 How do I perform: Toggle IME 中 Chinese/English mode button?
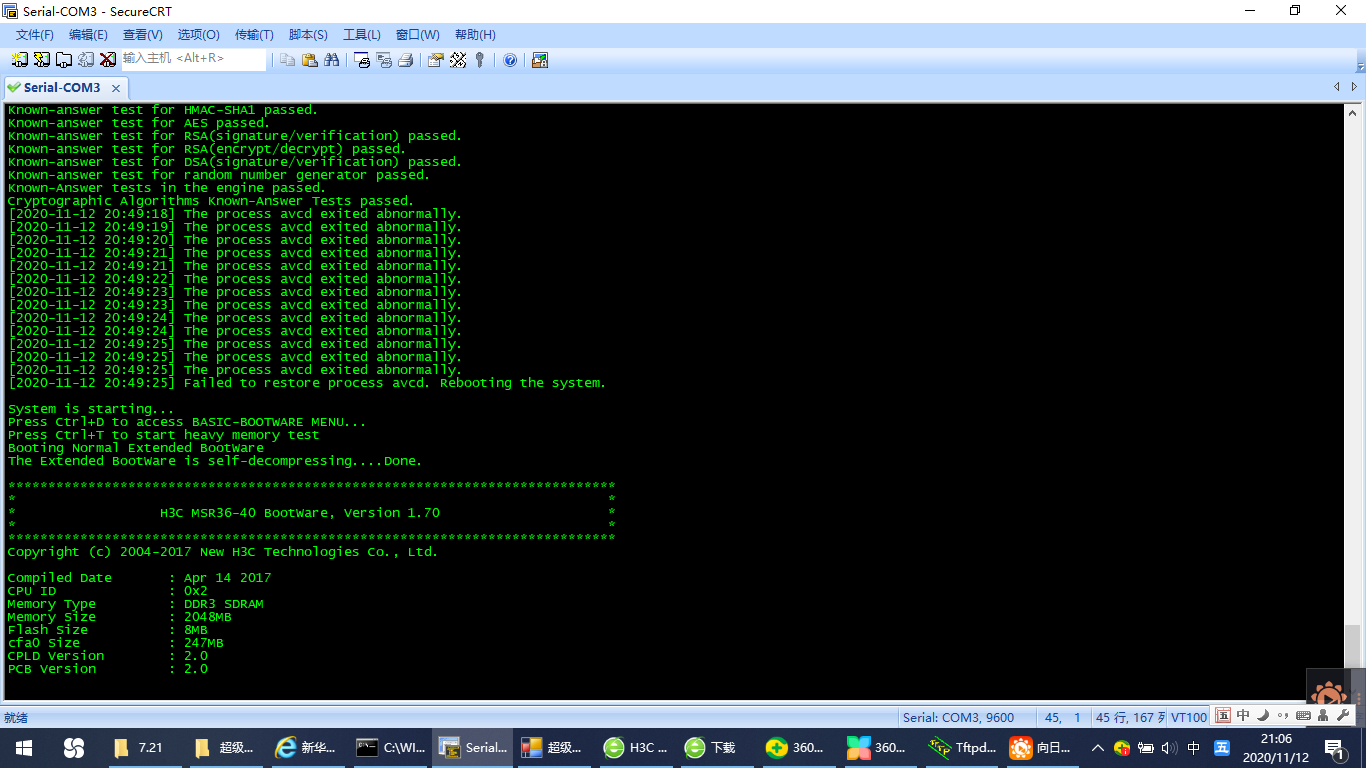[1243, 715]
